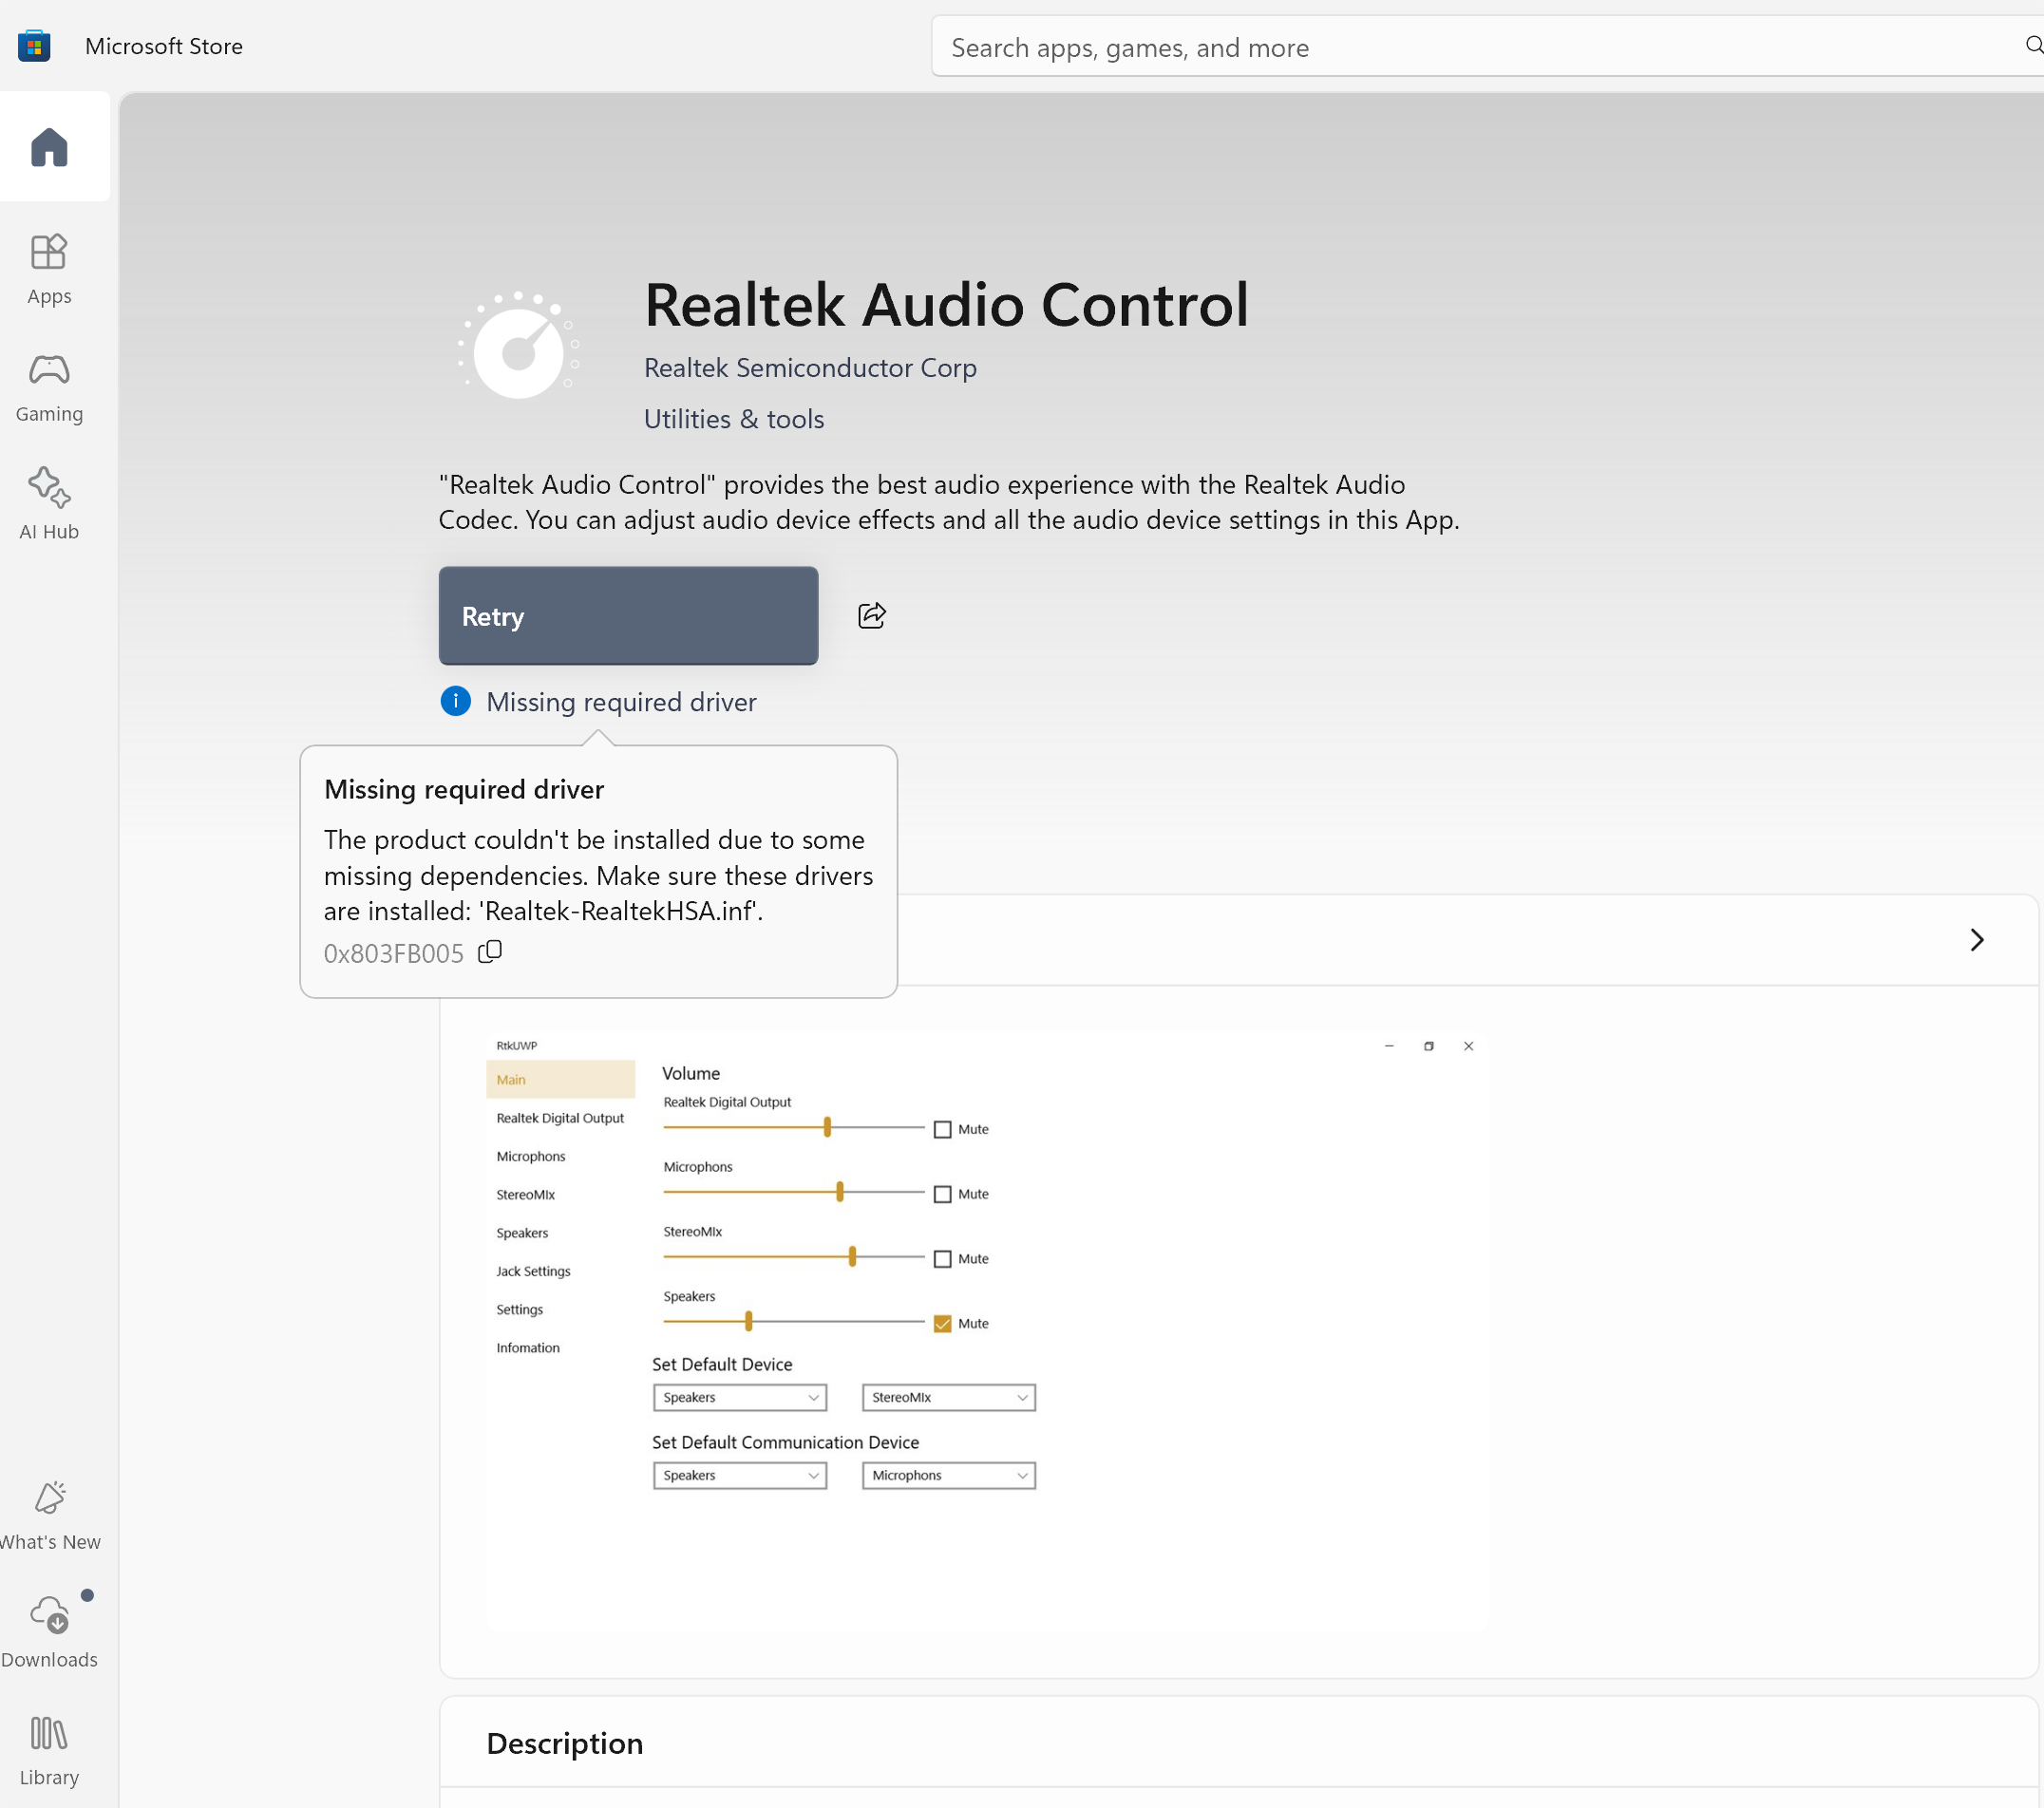Screen dimensions: 2044x1808
Task: Toggle Mute checkbox for StereoMIx volume
Action: [942, 1259]
